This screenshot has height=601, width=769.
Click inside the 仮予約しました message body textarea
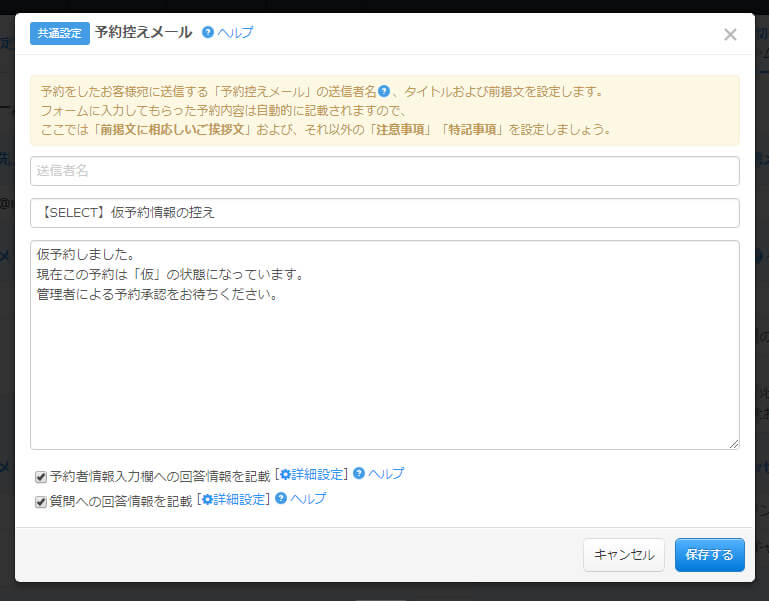[x=385, y=345]
